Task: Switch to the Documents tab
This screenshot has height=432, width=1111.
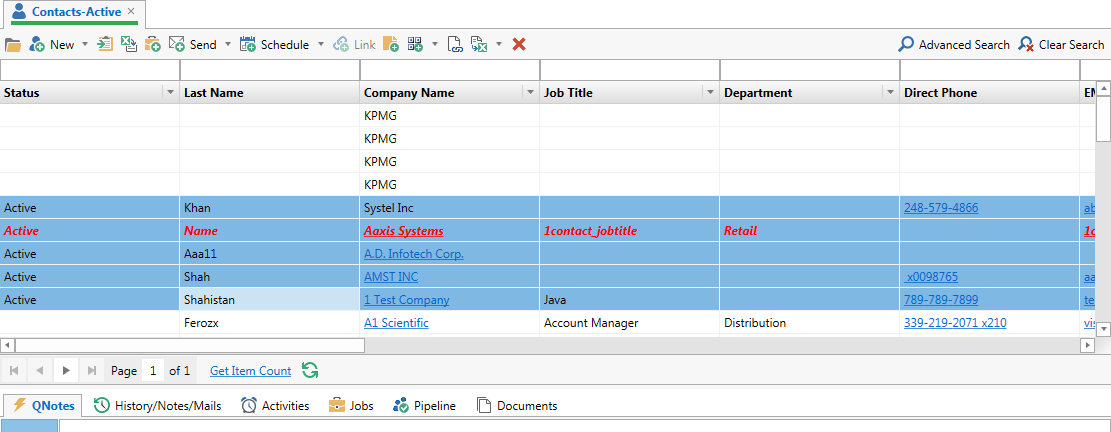Action: click(x=517, y=406)
